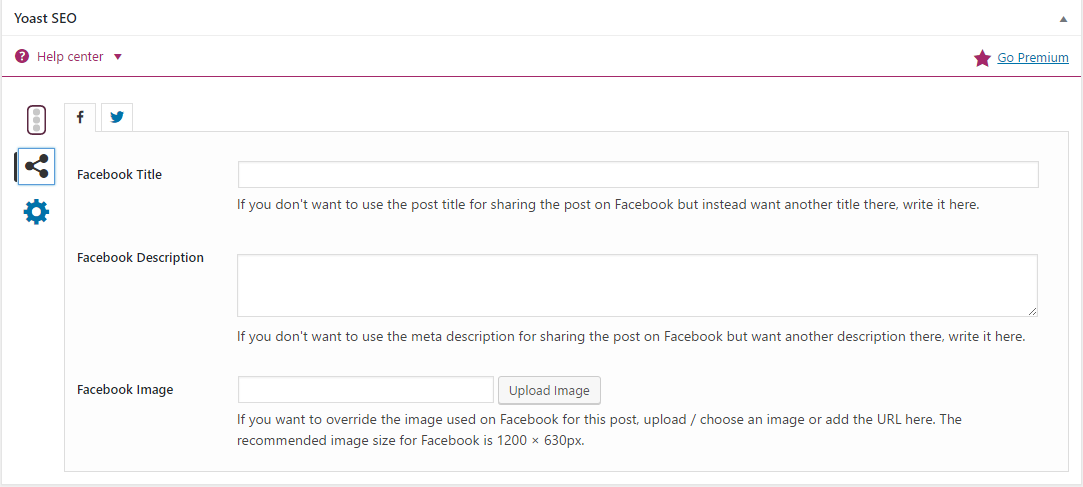1083x487 pixels.
Task: Open the Go Premium link
Action: point(1033,57)
